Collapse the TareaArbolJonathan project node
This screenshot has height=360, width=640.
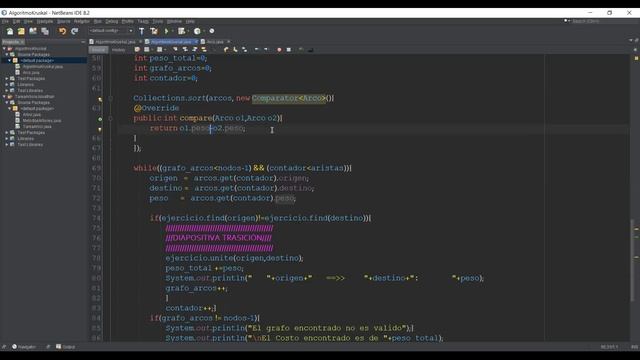click(4, 97)
